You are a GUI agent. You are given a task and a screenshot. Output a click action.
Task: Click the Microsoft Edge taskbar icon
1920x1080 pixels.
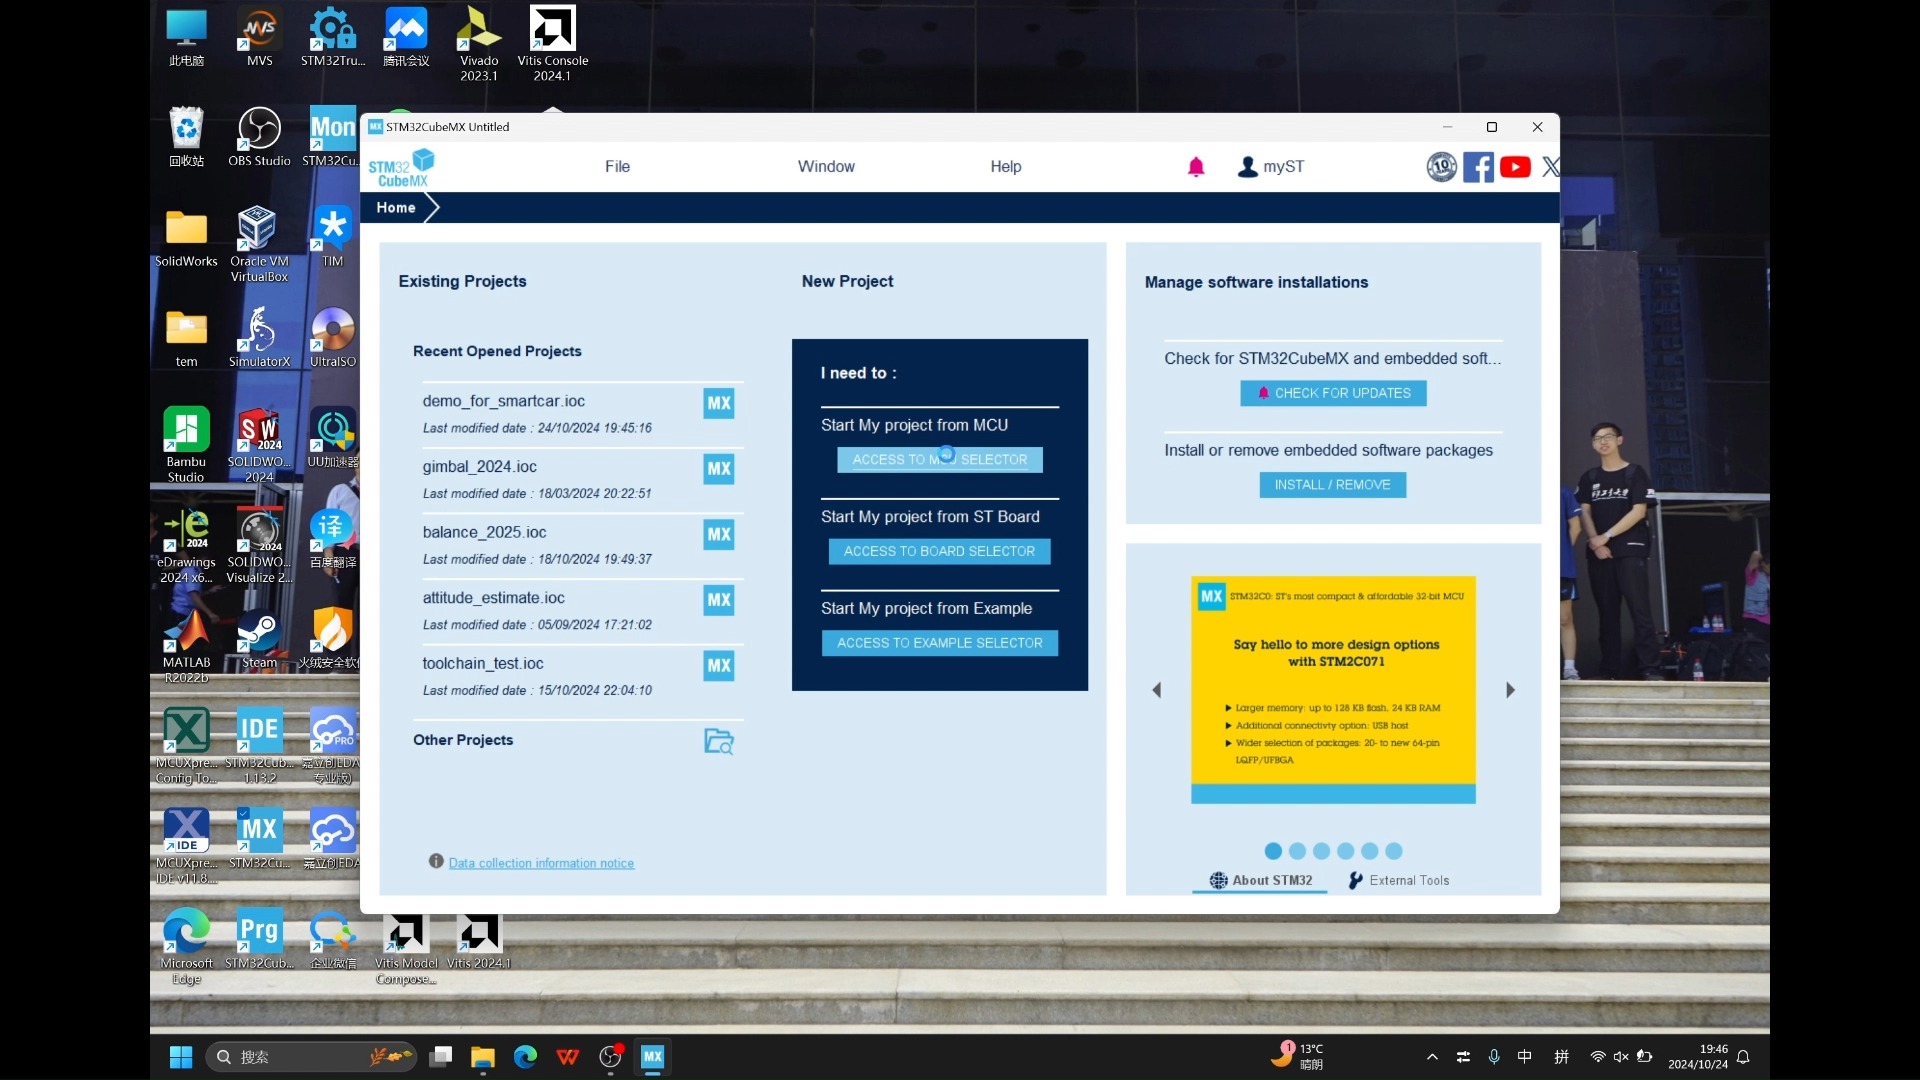click(x=525, y=1056)
